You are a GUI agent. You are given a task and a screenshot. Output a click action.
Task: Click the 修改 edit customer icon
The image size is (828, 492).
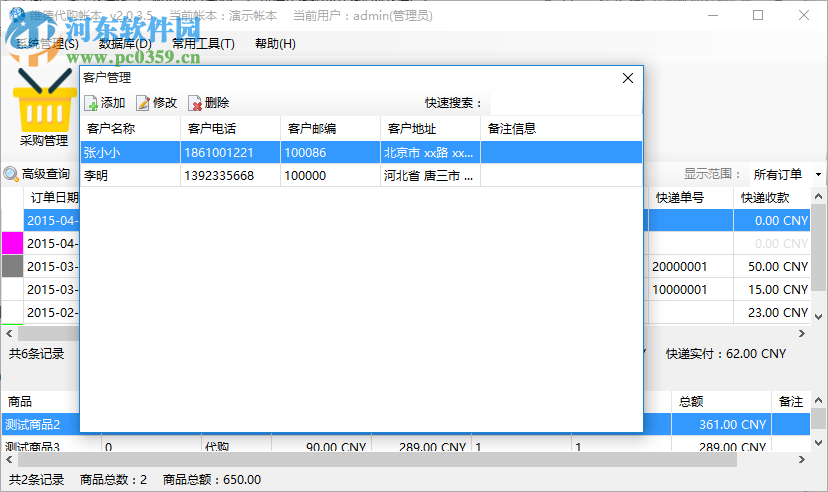point(143,103)
